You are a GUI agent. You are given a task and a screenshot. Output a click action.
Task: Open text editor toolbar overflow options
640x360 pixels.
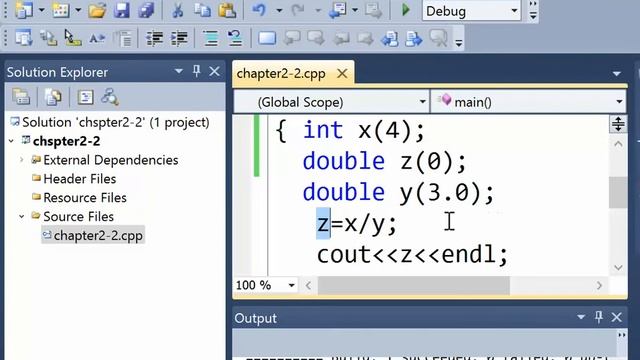click(x=459, y=42)
